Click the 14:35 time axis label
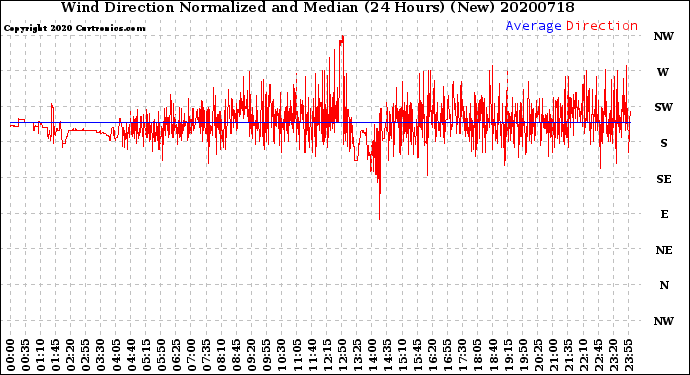This screenshot has width=690, height=375. [x=387, y=355]
